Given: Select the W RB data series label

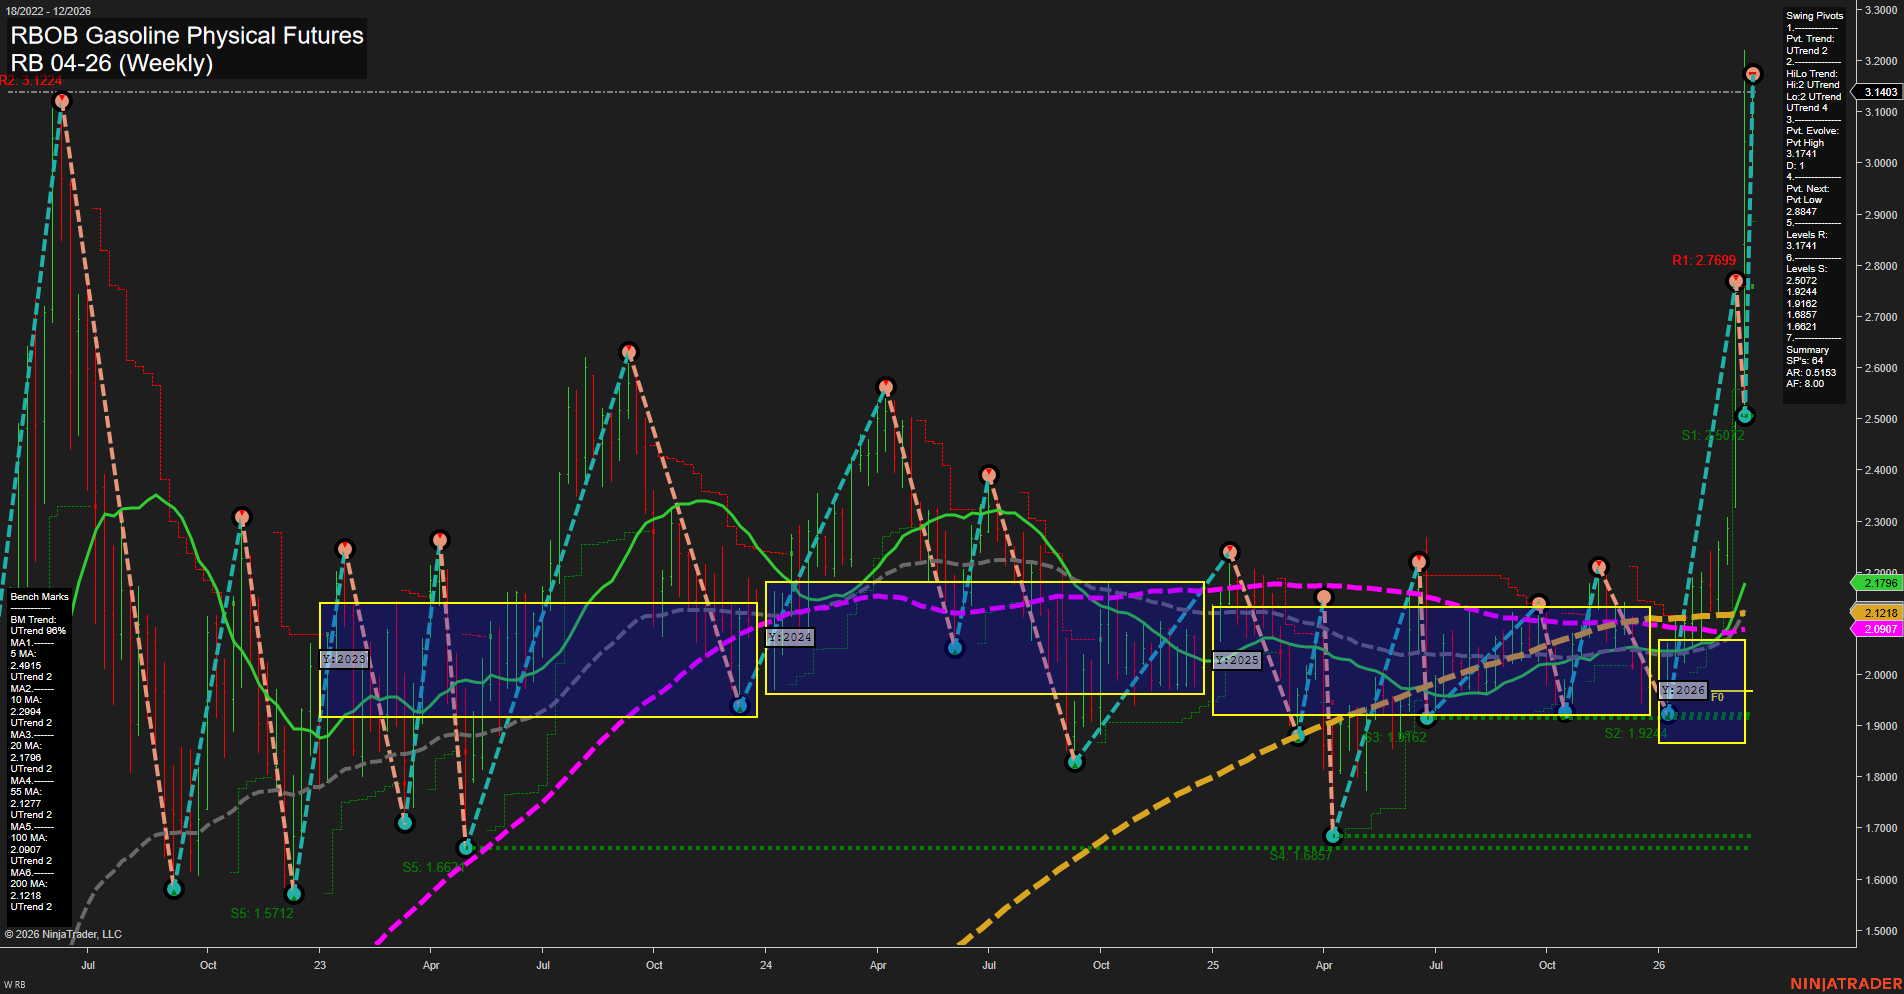Looking at the screenshot, I should 14,986.
